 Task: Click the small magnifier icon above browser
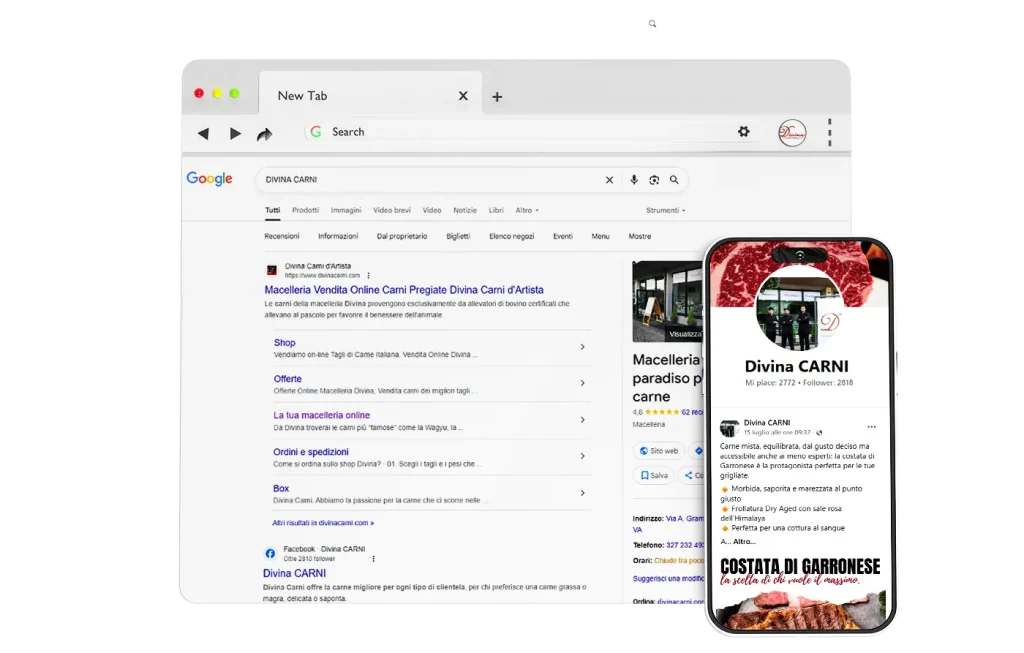click(x=652, y=24)
